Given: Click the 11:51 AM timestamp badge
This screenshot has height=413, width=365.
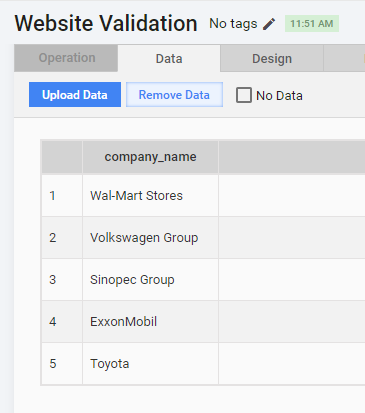Looking at the screenshot, I should pos(312,24).
